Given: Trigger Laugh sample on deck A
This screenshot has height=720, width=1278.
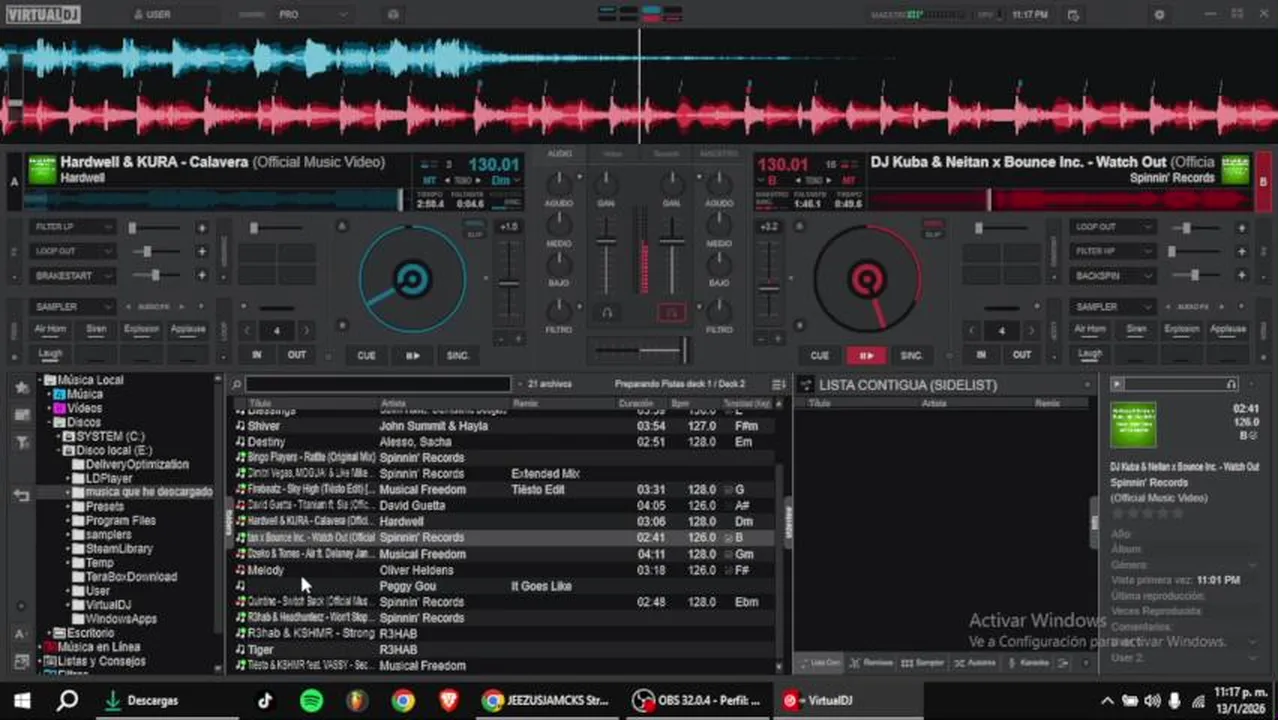Looking at the screenshot, I should tap(50, 353).
